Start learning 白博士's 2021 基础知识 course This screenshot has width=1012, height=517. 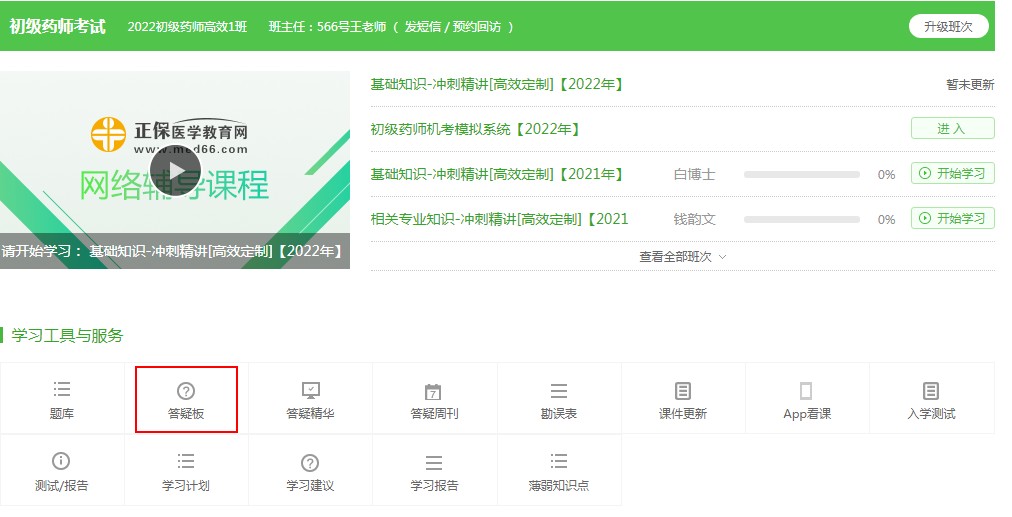pyautogui.click(x=952, y=174)
